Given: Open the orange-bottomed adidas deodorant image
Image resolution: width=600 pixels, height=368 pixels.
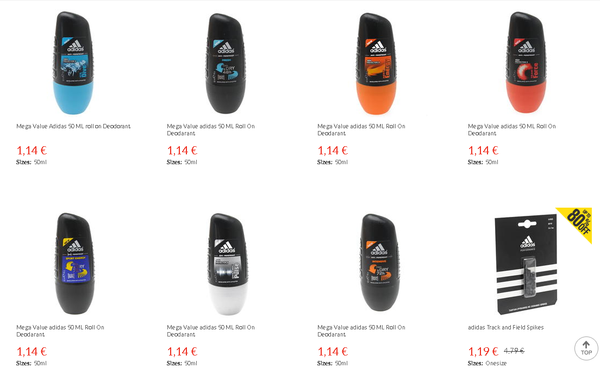Looking at the screenshot, I should [376, 64].
